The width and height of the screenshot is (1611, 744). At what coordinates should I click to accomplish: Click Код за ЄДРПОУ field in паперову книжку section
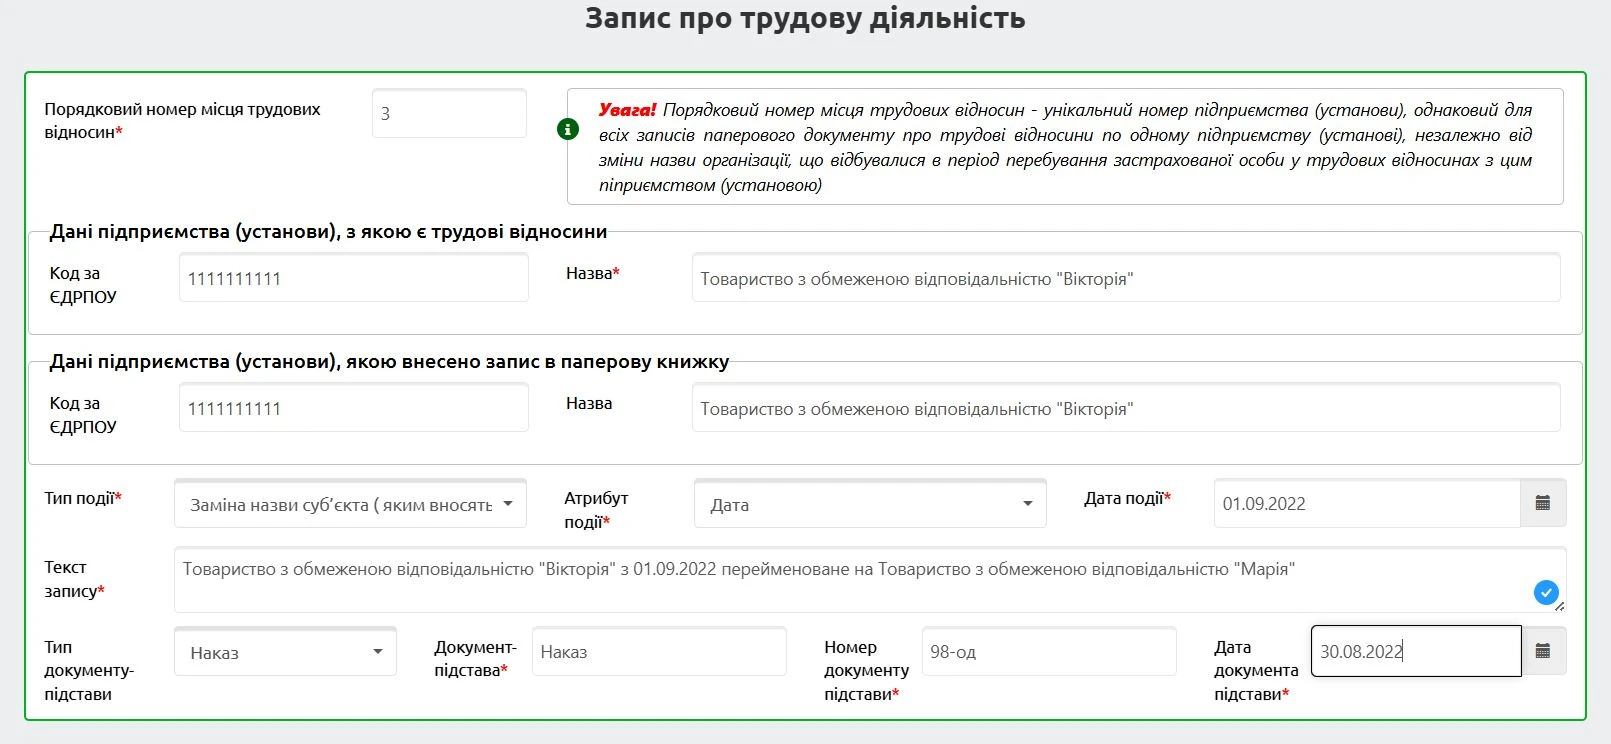click(x=353, y=408)
